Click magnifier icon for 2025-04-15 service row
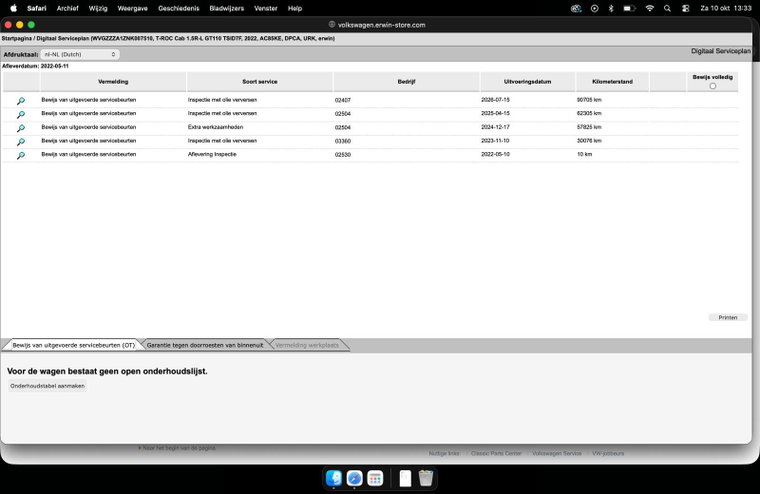The width and height of the screenshot is (760, 494). pos(21,114)
